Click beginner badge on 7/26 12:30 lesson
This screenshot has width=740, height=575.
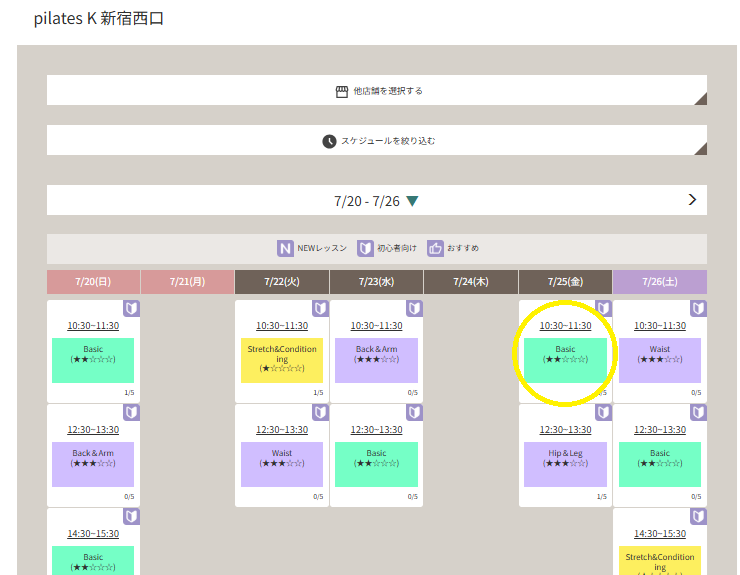pyautogui.click(x=698, y=412)
